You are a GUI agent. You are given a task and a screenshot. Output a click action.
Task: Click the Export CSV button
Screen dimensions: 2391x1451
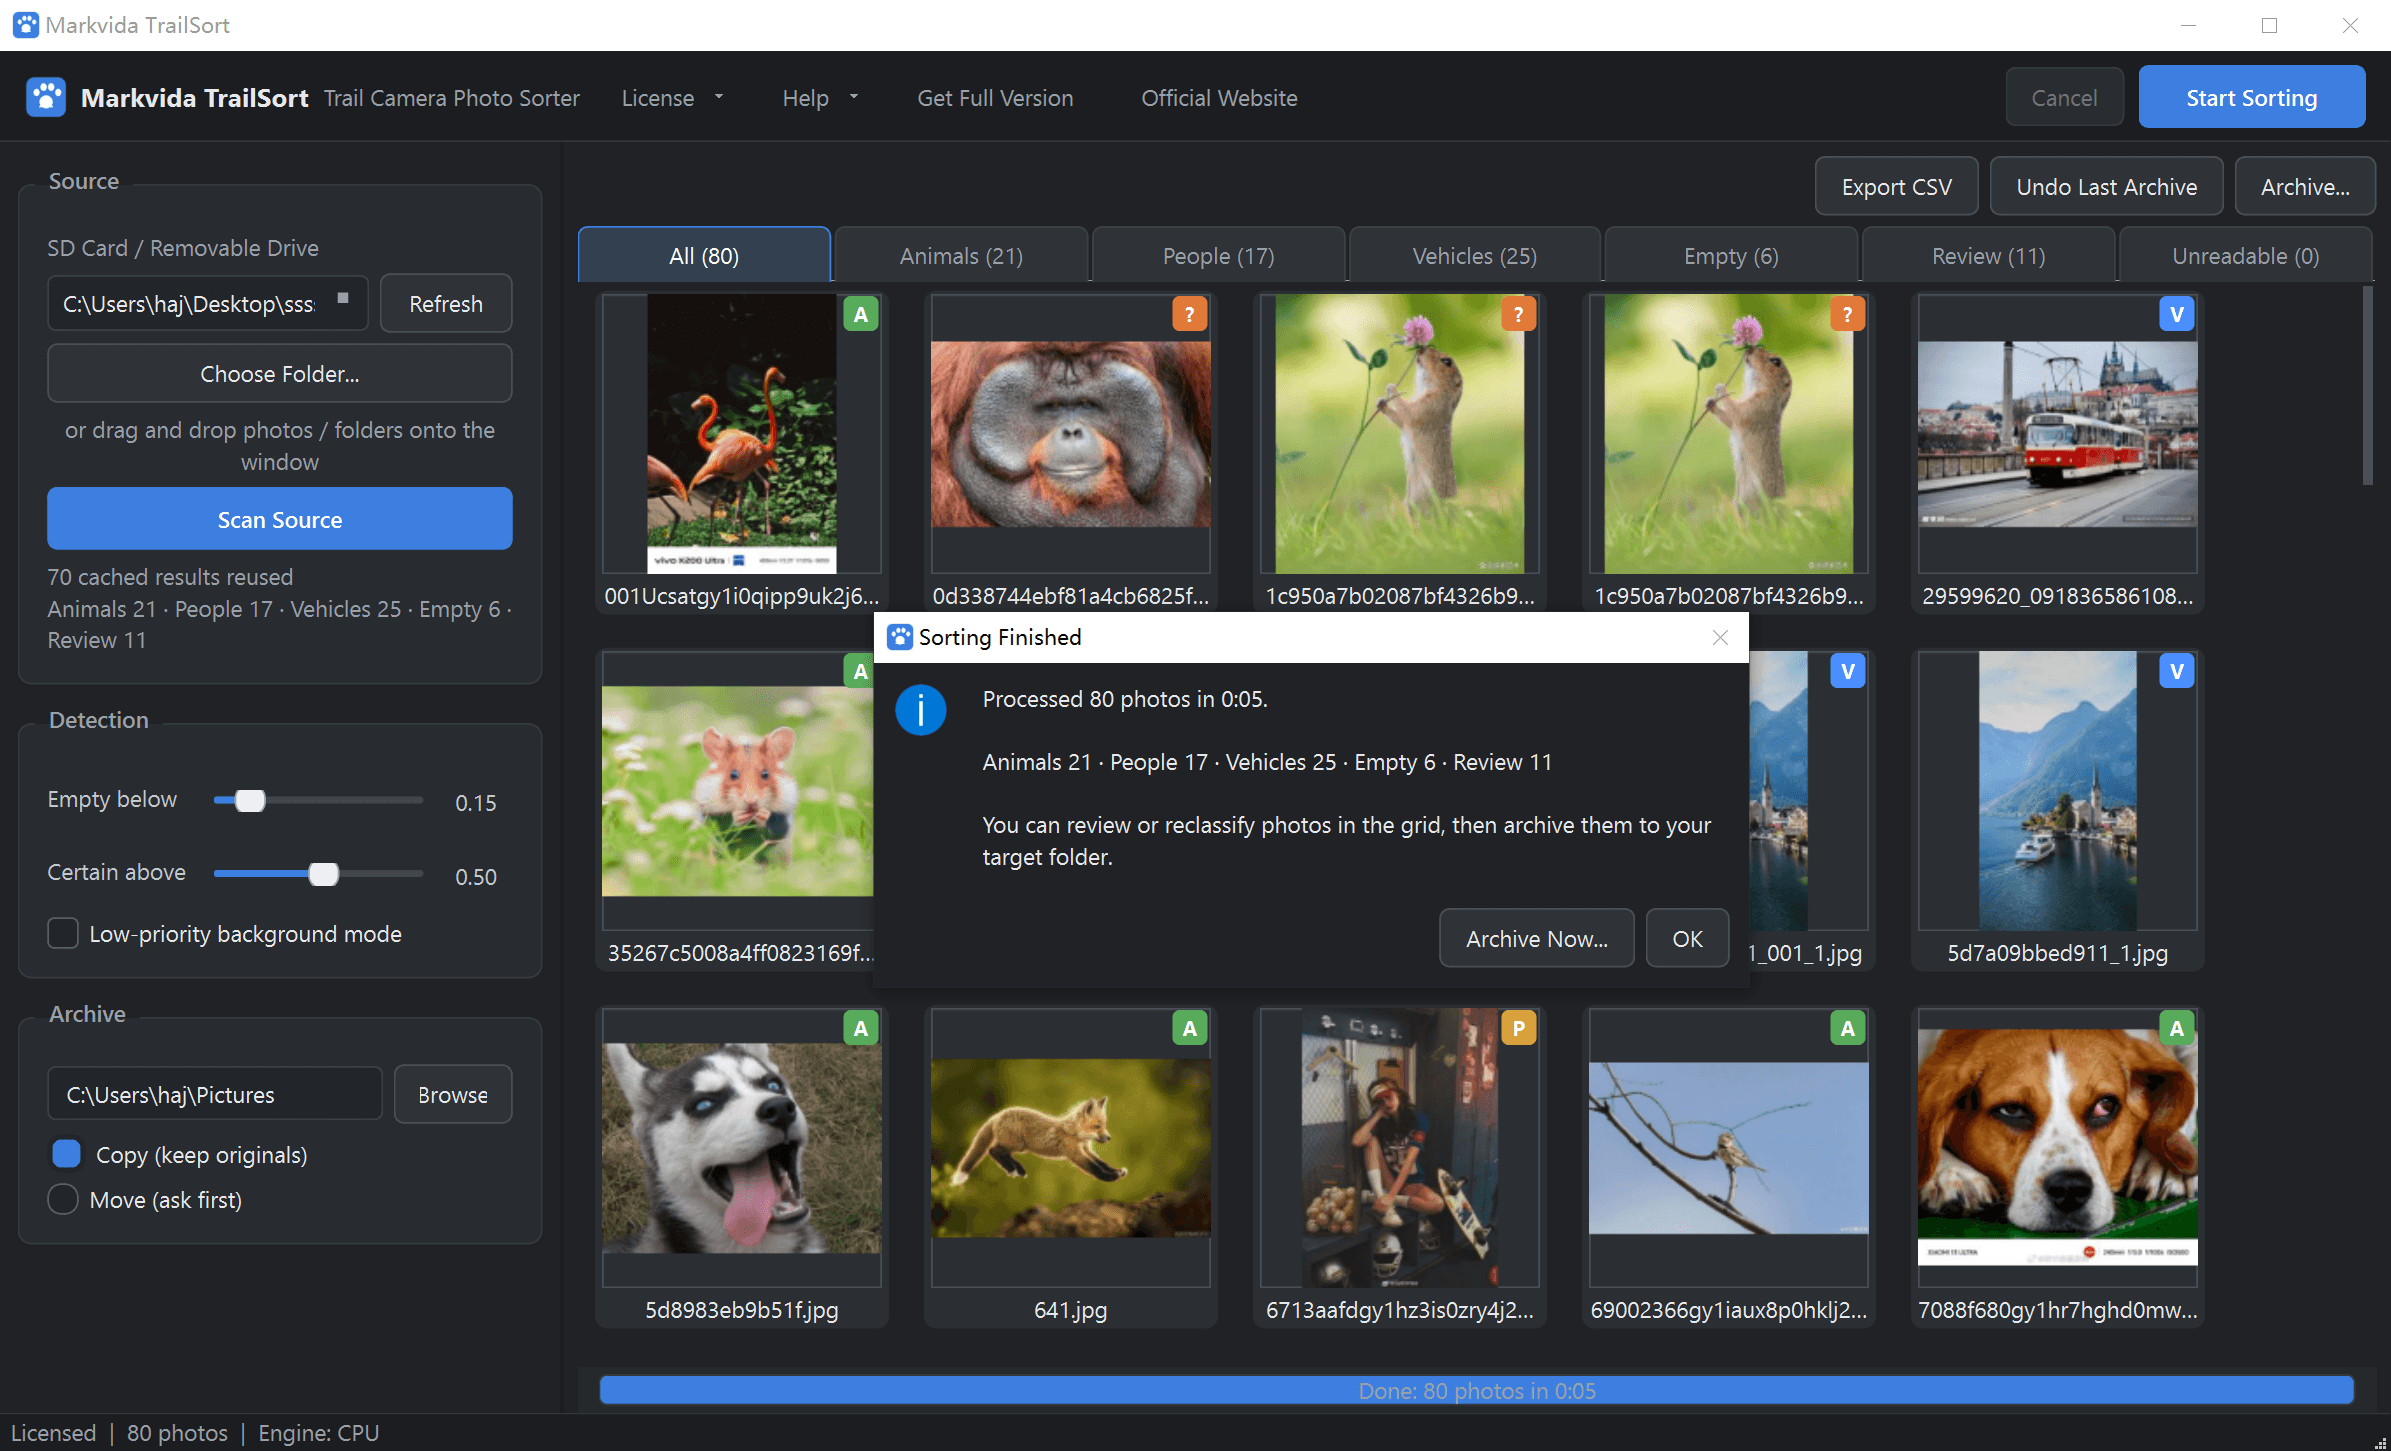coord(1896,186)
